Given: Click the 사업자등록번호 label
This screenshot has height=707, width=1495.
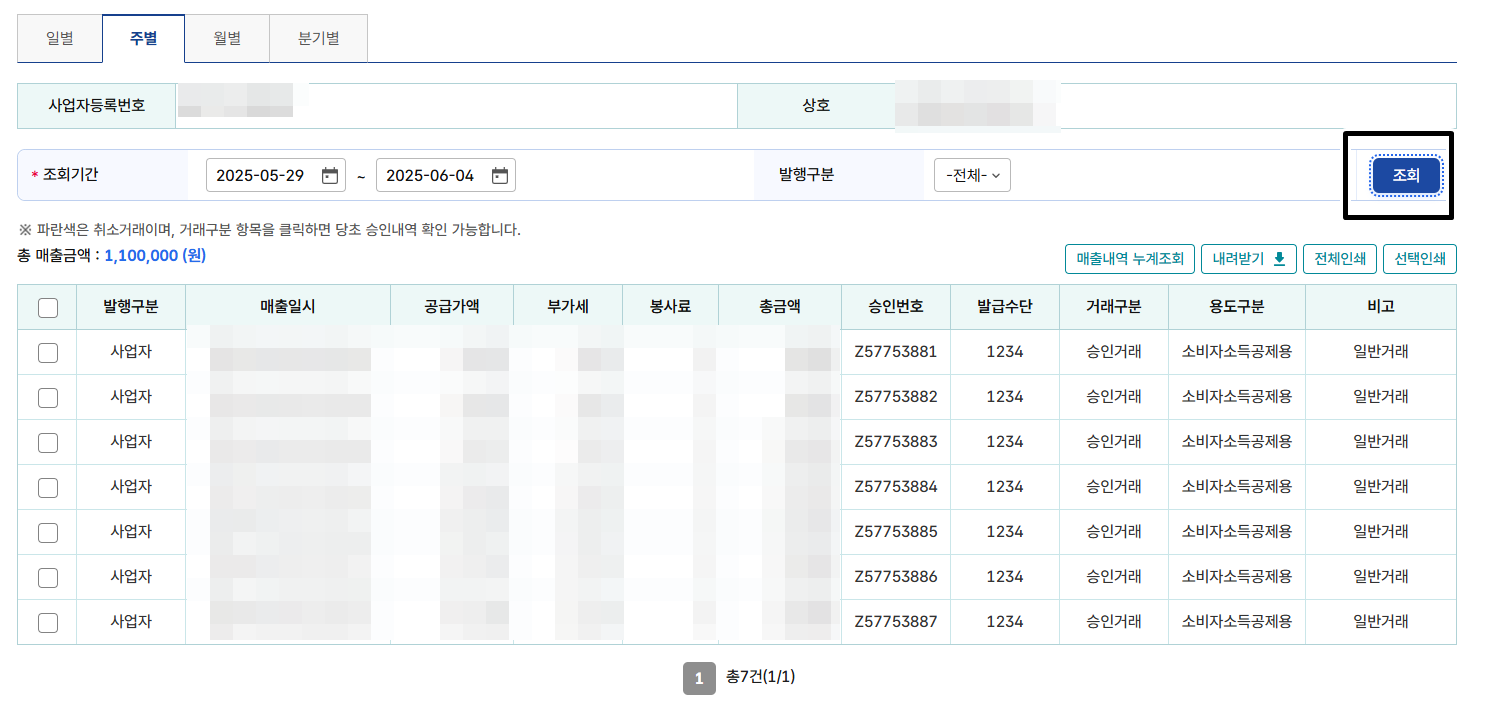Looking at the screenshot, I should click(x=97, y=105).
